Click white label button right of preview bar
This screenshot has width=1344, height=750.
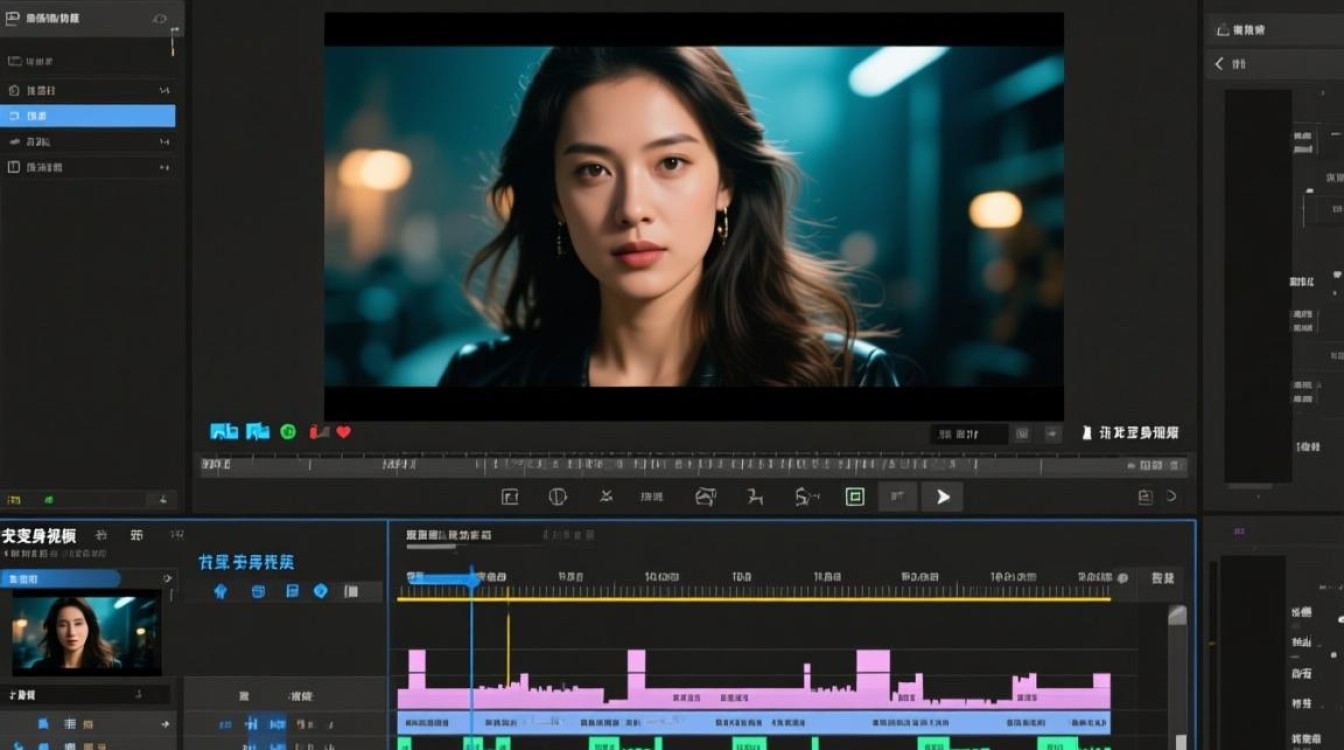click(x=1130, y=433)
